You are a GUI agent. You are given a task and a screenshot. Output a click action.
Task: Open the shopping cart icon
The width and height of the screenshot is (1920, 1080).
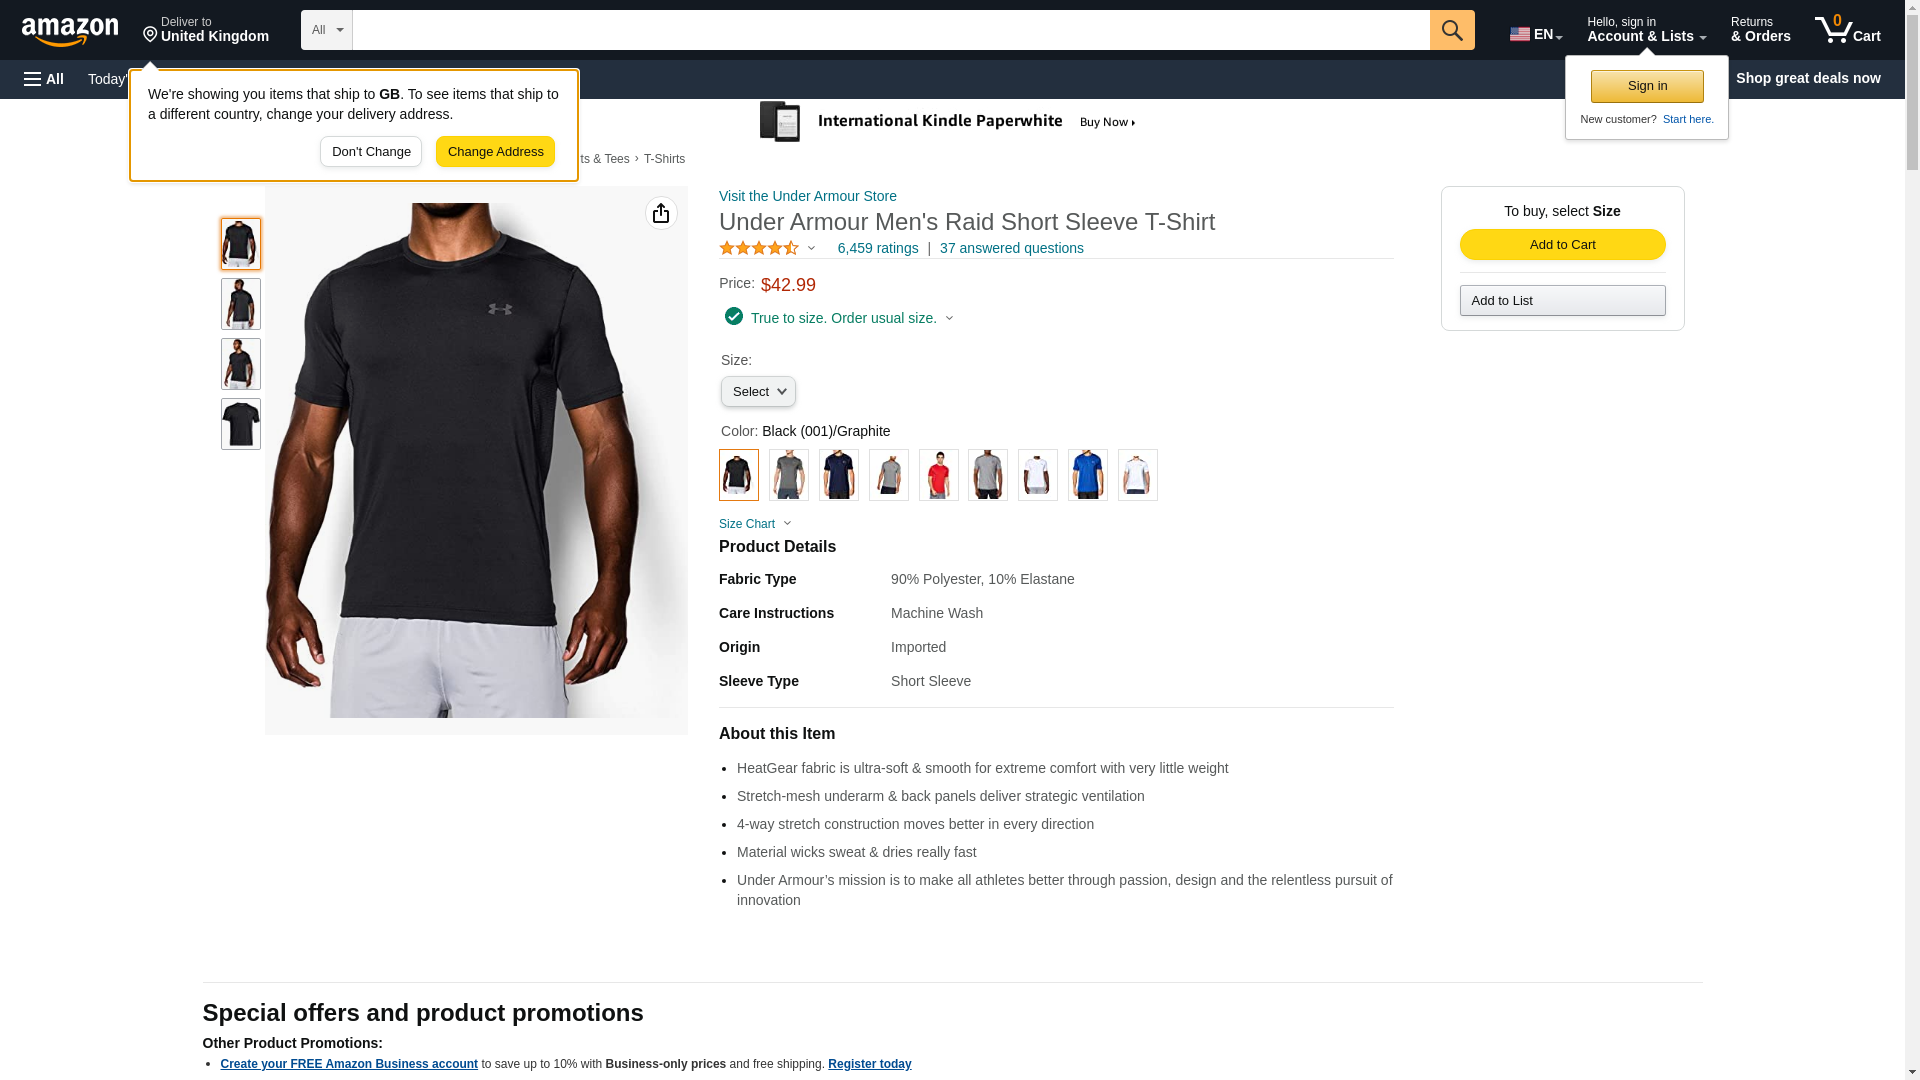point(1848,30)
